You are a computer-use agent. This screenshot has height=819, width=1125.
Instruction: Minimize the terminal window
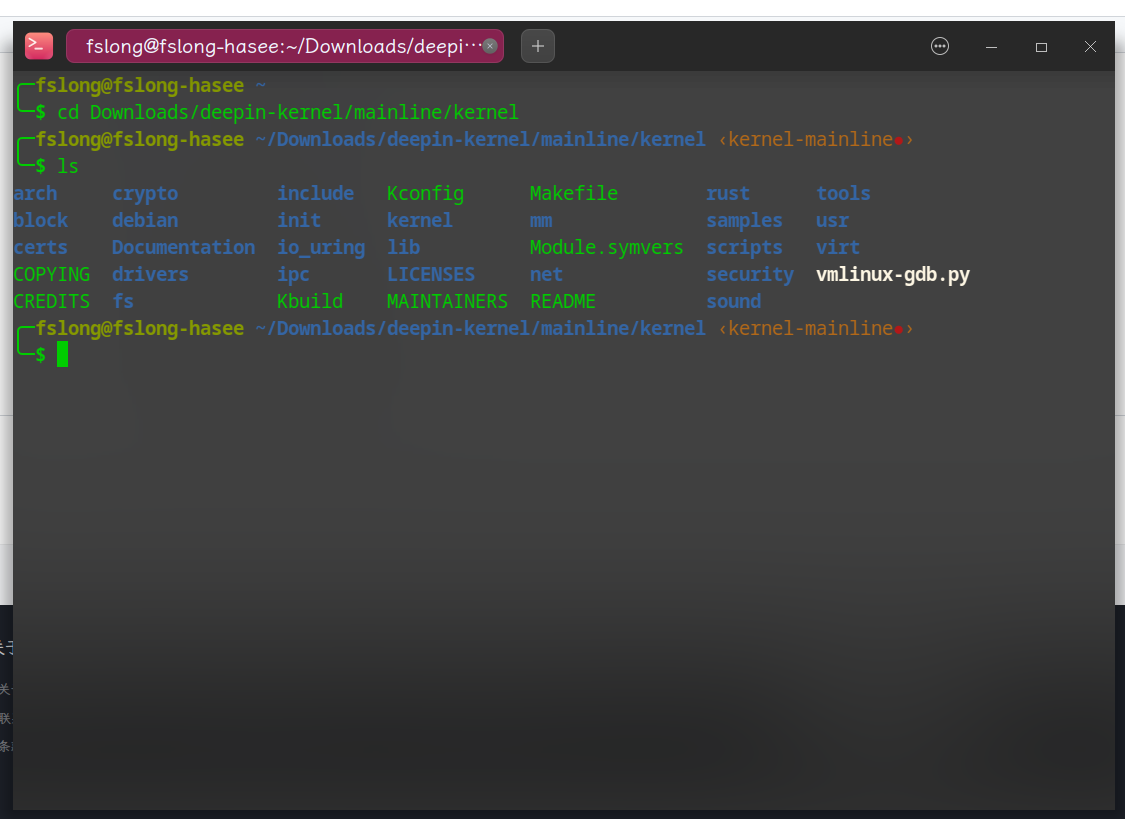pyautogui.click(x=992, y=47)
